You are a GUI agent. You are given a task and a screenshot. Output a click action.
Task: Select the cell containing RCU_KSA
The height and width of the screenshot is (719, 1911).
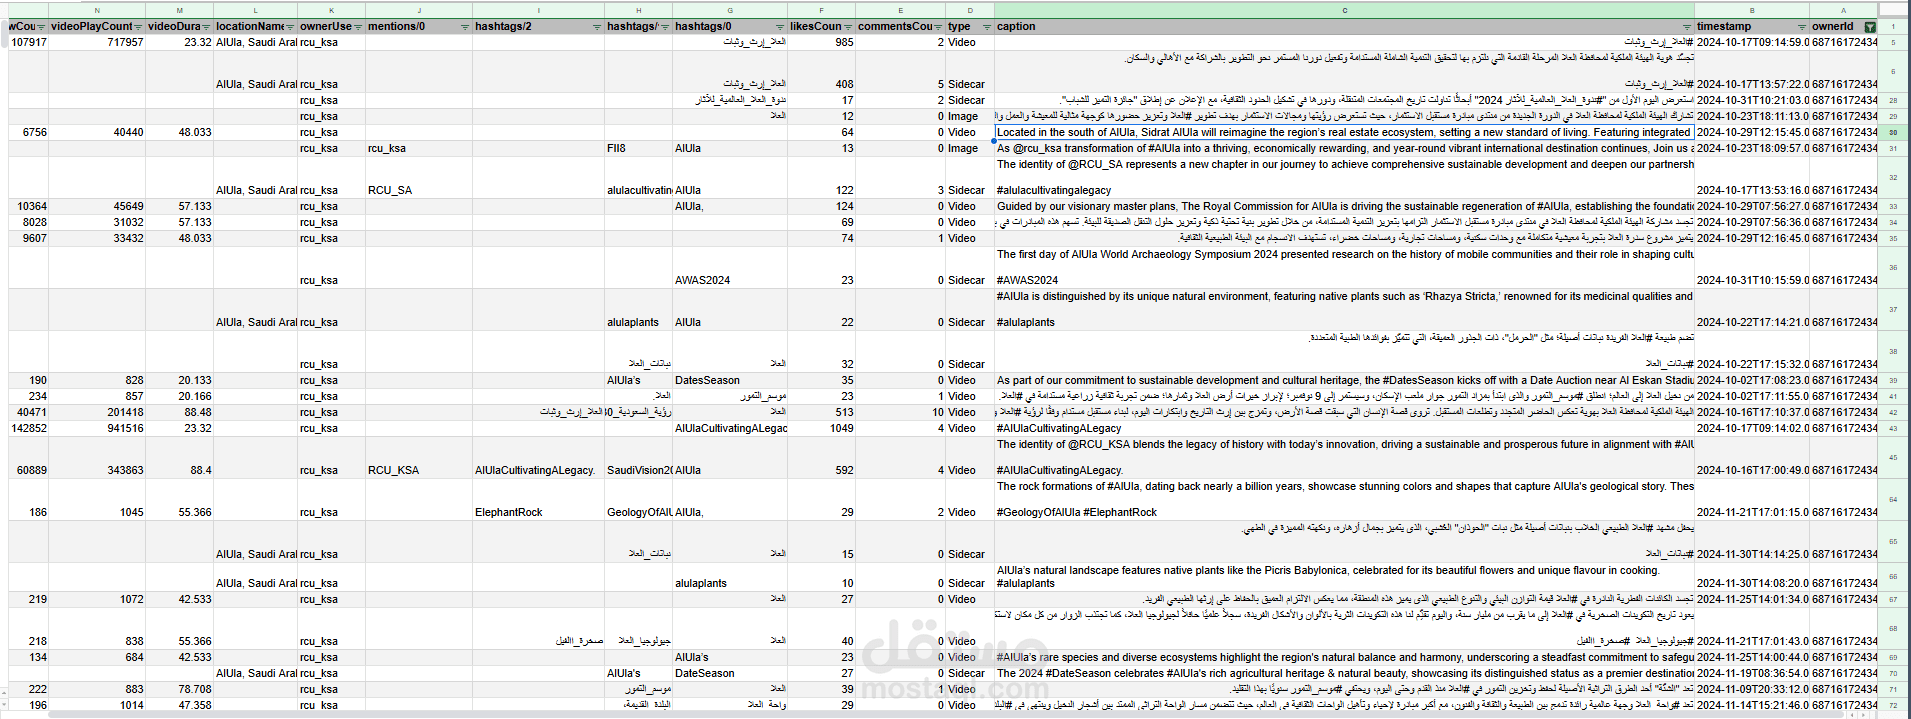pyautogui.click(x=419, y=457)
